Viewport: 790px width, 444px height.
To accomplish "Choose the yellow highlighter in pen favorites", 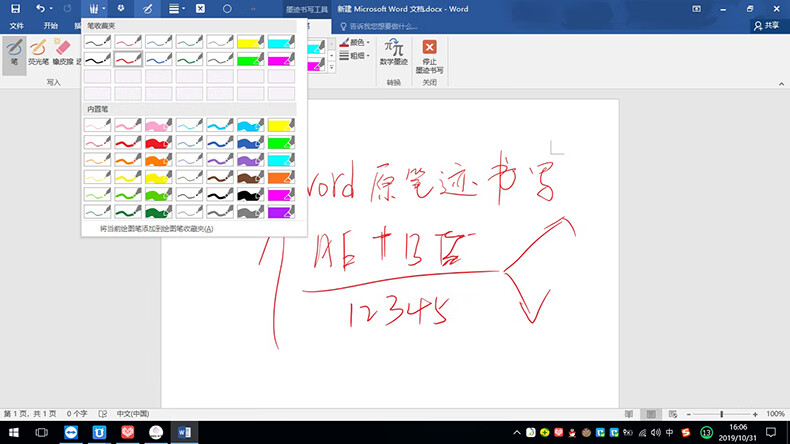I will point(251,43).
